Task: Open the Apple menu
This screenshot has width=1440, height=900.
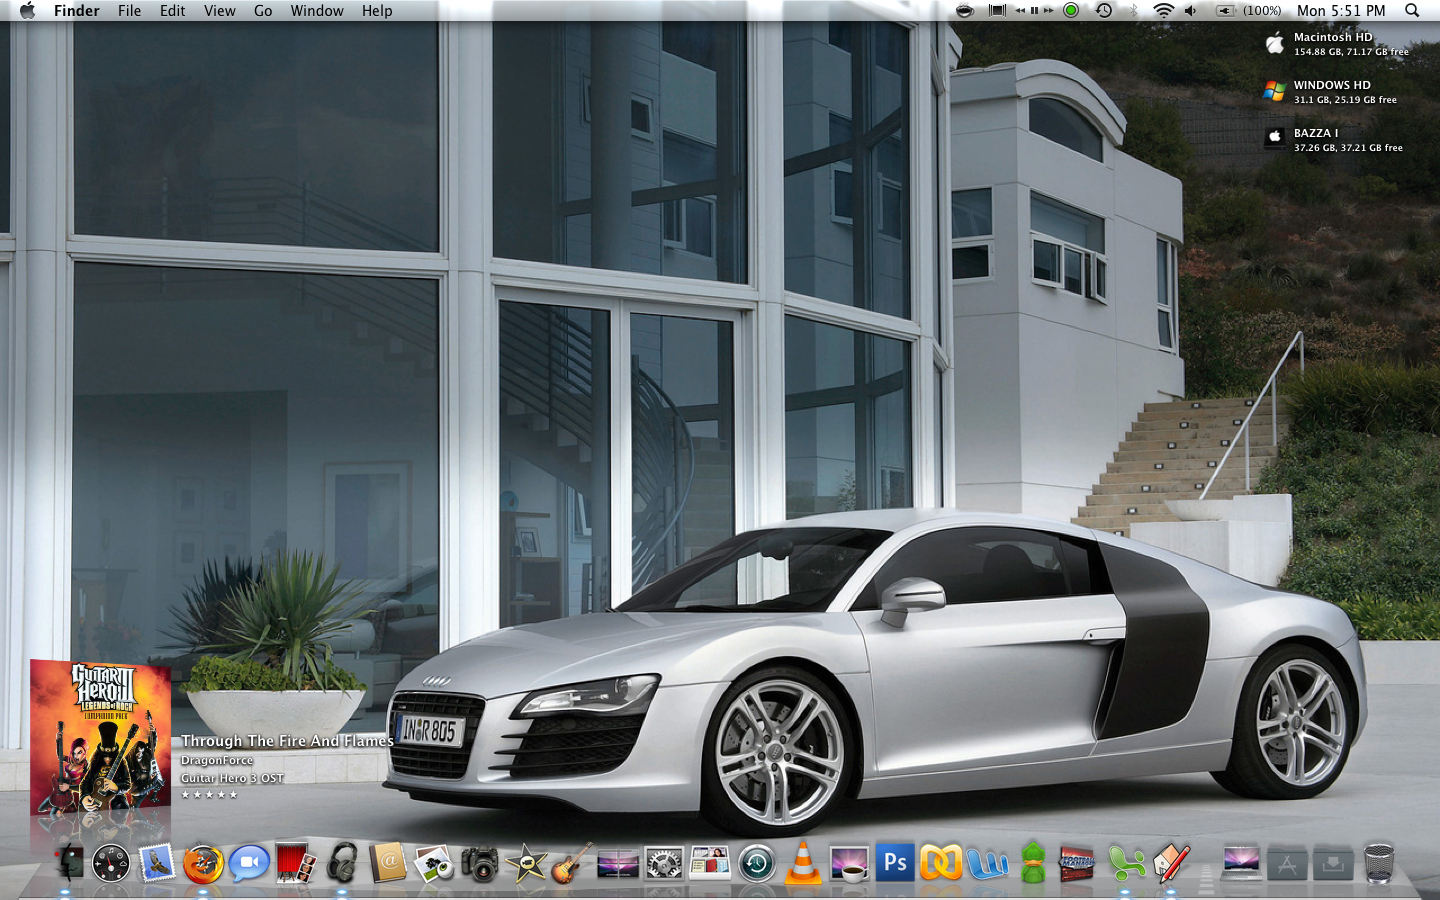Action: click(x=27, y=10)
